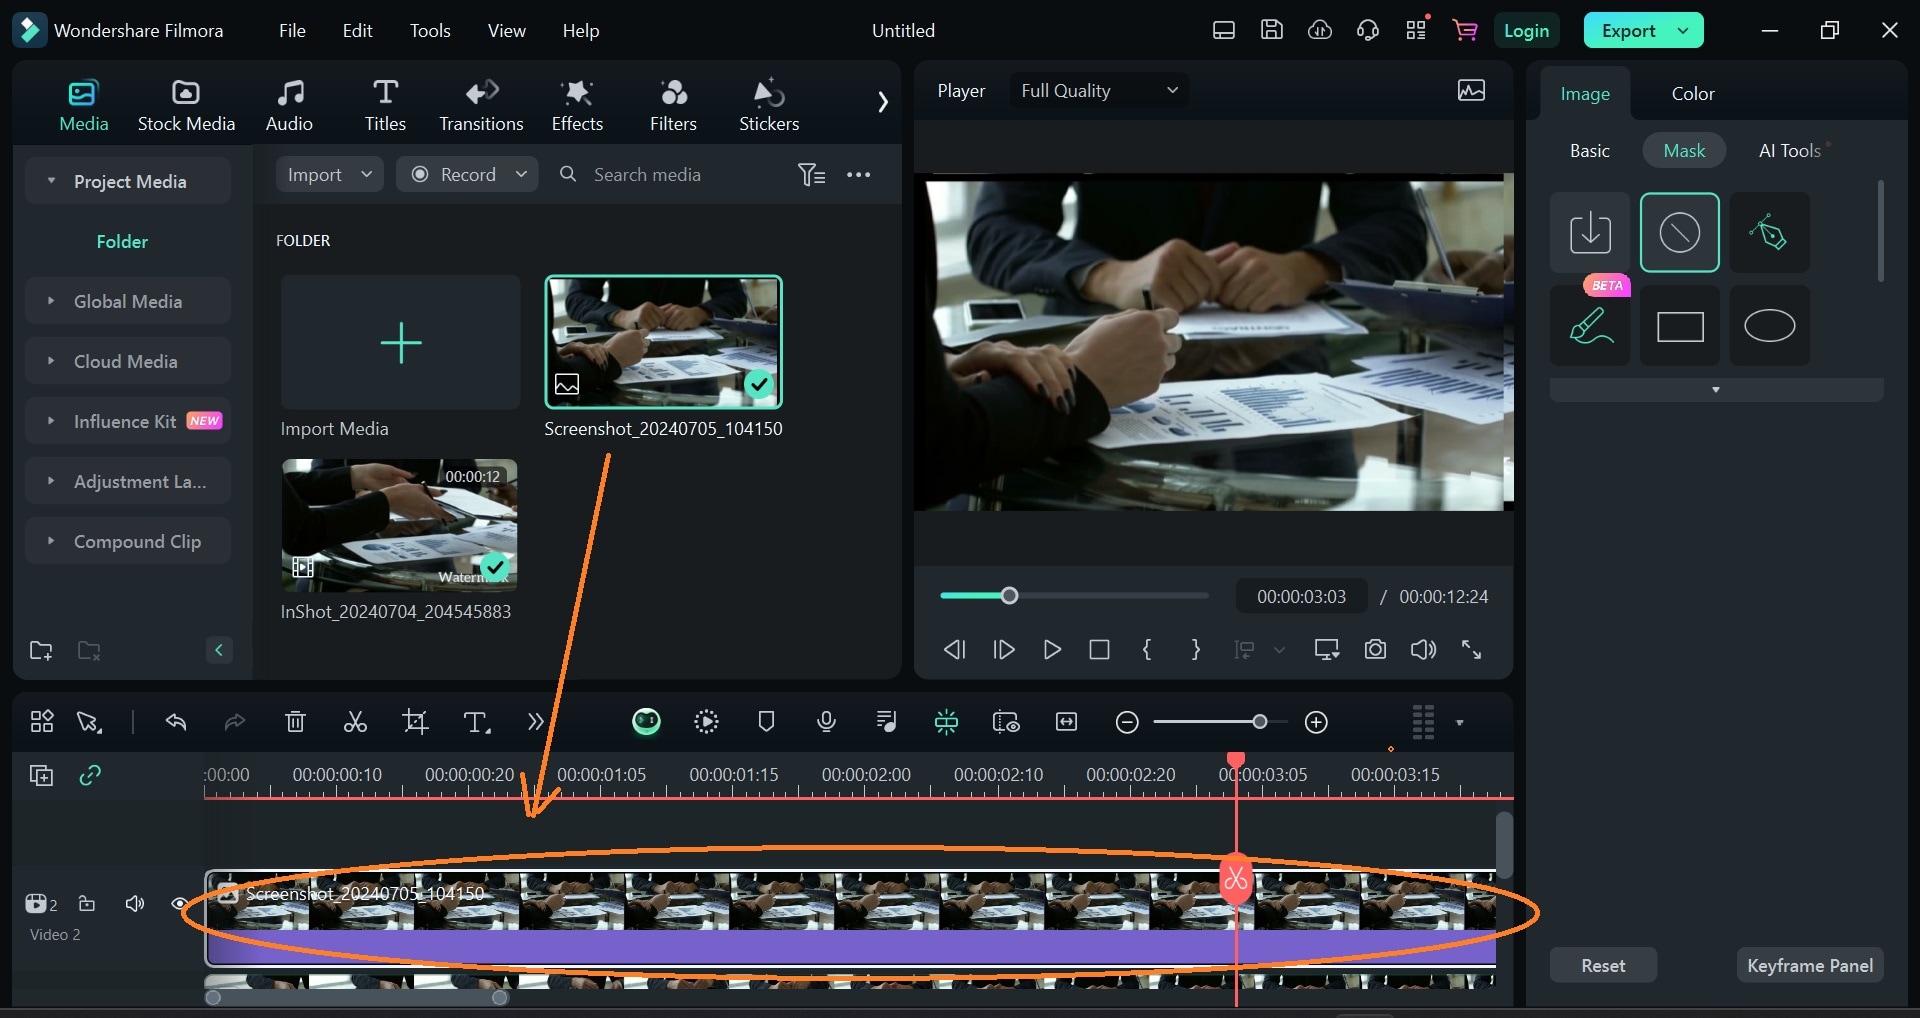The height and width of the screenshot is (1018, 1920).
Task: Open the Export dropdown arrow
Action: coord(1684,31)
